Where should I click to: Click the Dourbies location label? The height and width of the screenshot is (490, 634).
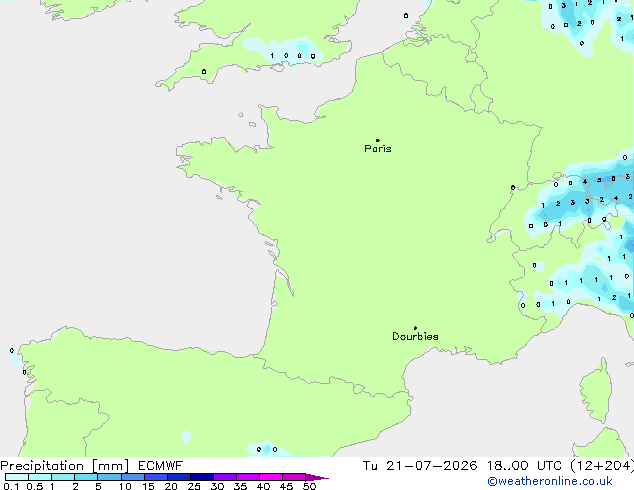point(415,336)
